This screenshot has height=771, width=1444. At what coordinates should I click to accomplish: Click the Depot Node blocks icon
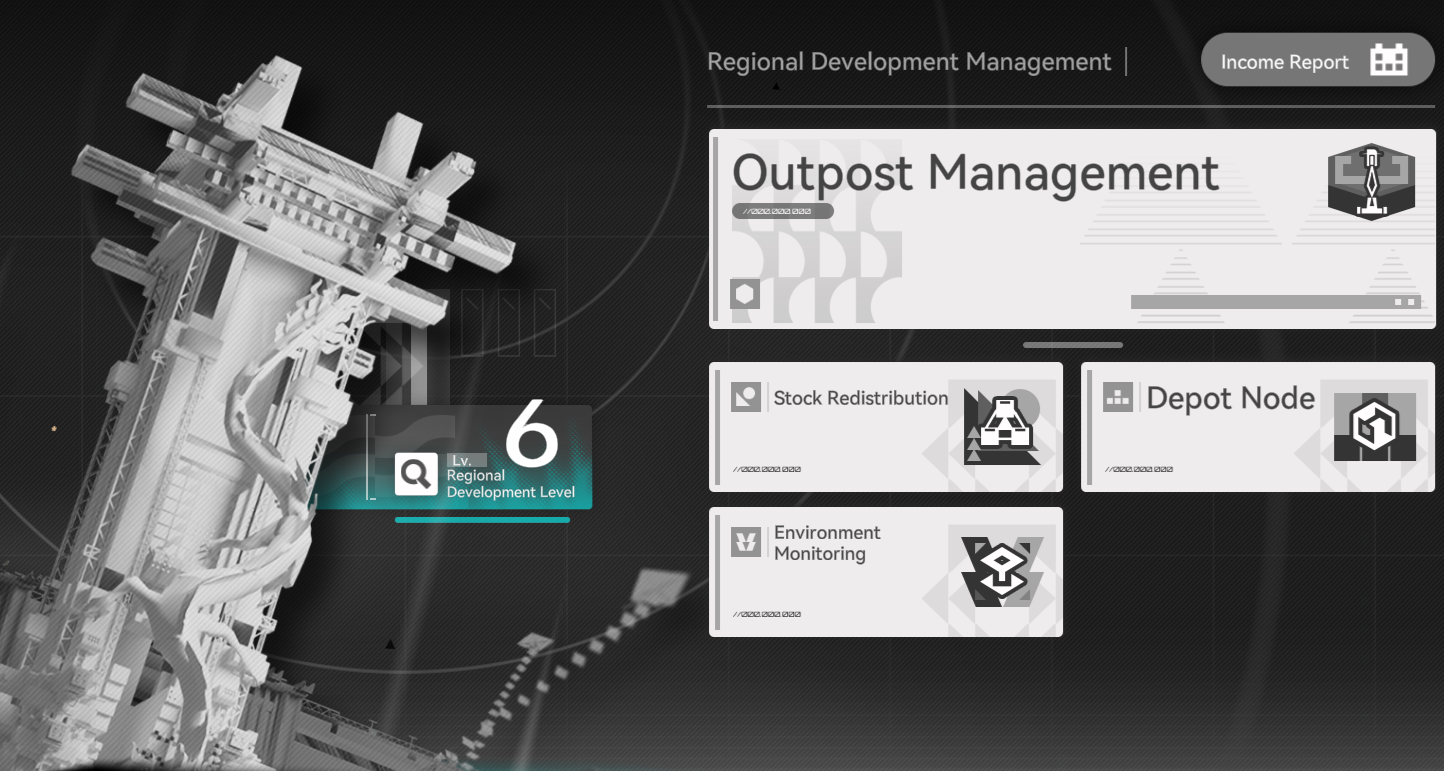click(1117, 397)
